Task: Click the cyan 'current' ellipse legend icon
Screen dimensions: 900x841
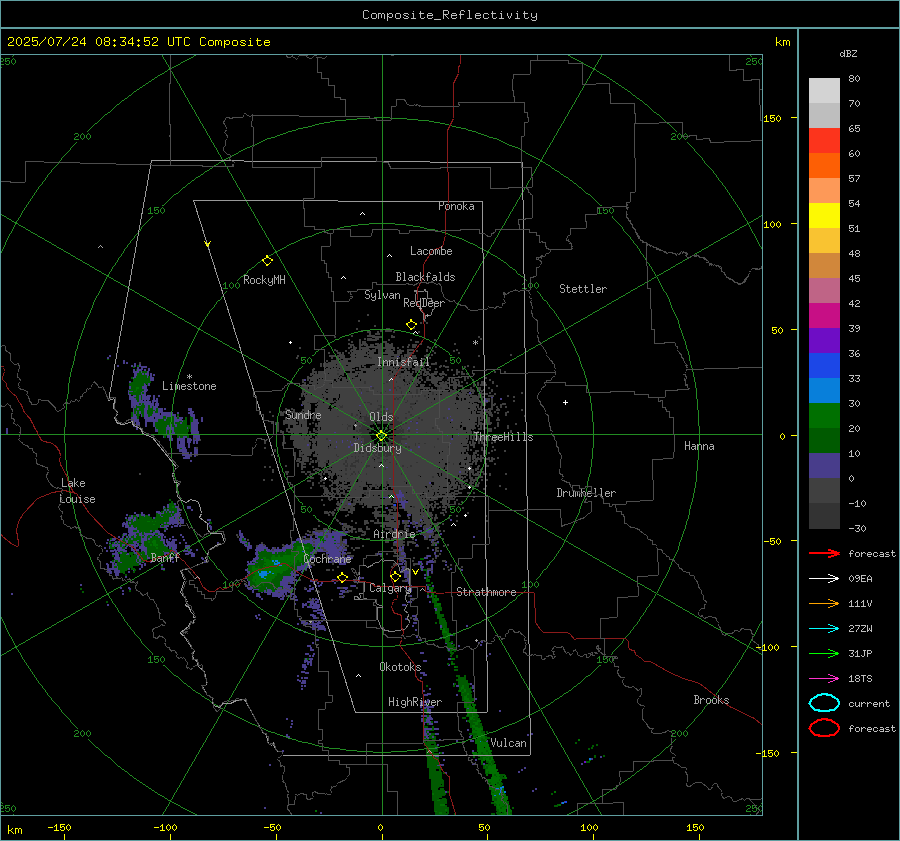Action: tap(824, 703)
